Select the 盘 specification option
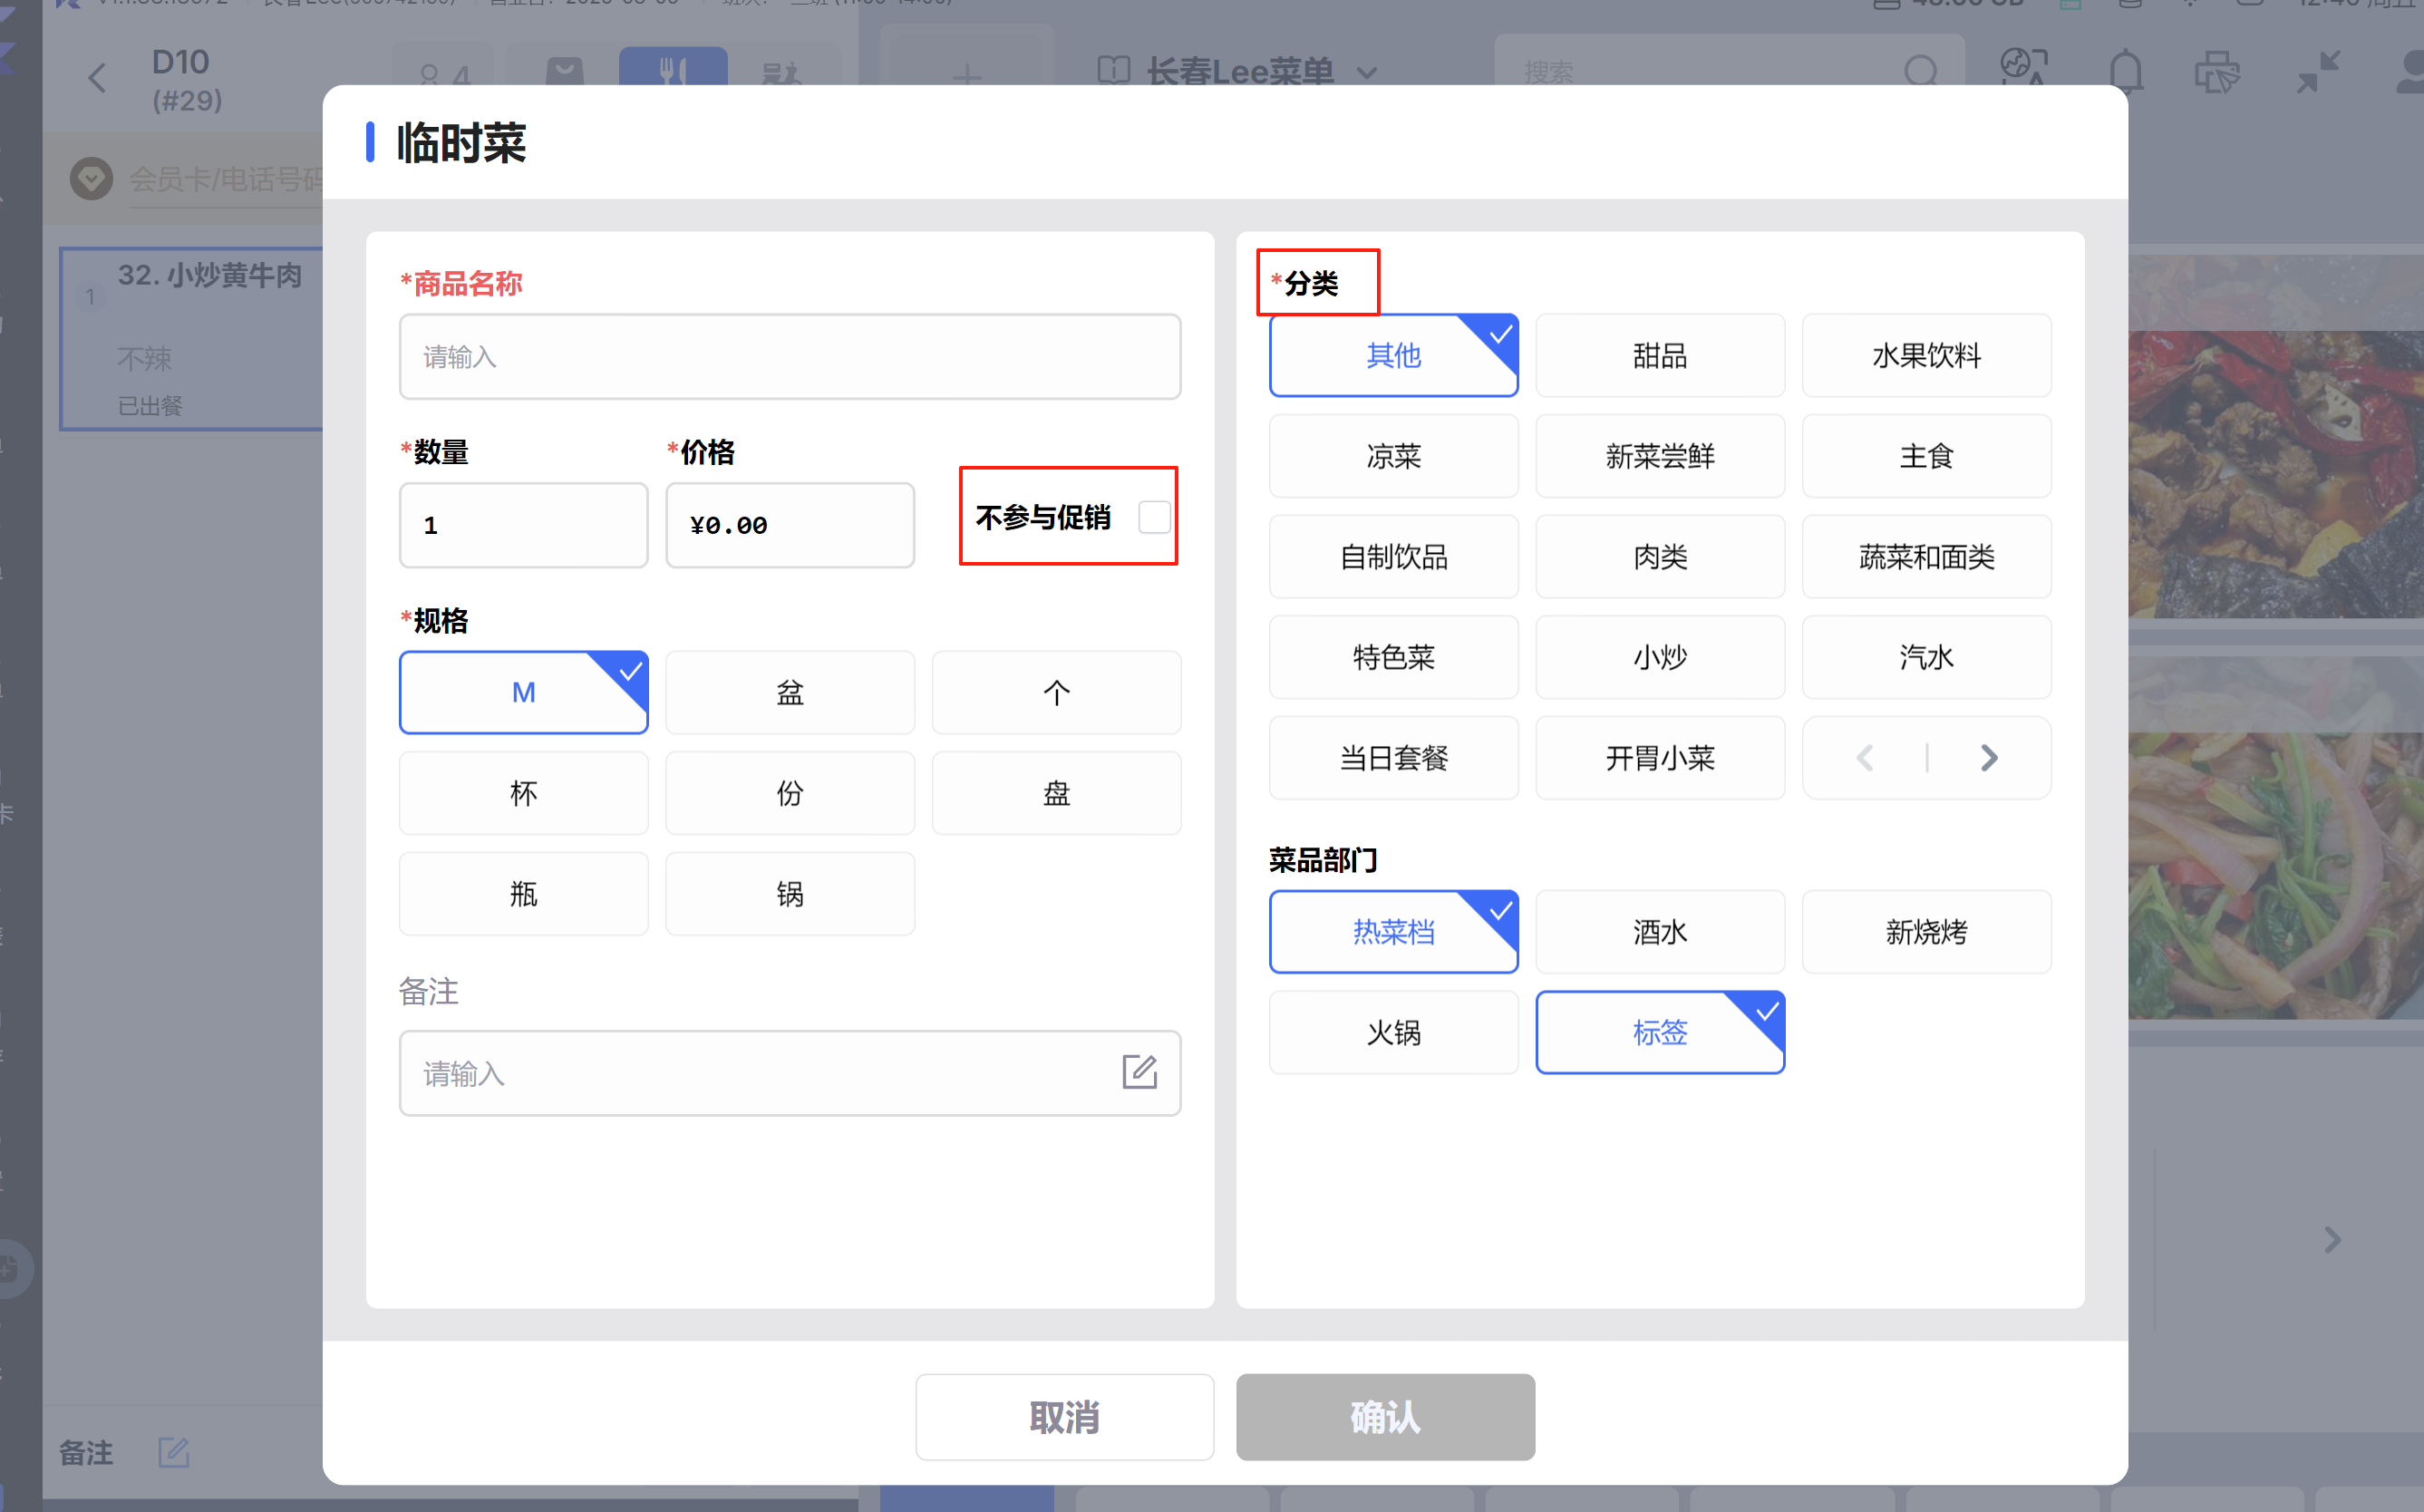Viewport: 2424px width, 1512px height. point(1056,793)
